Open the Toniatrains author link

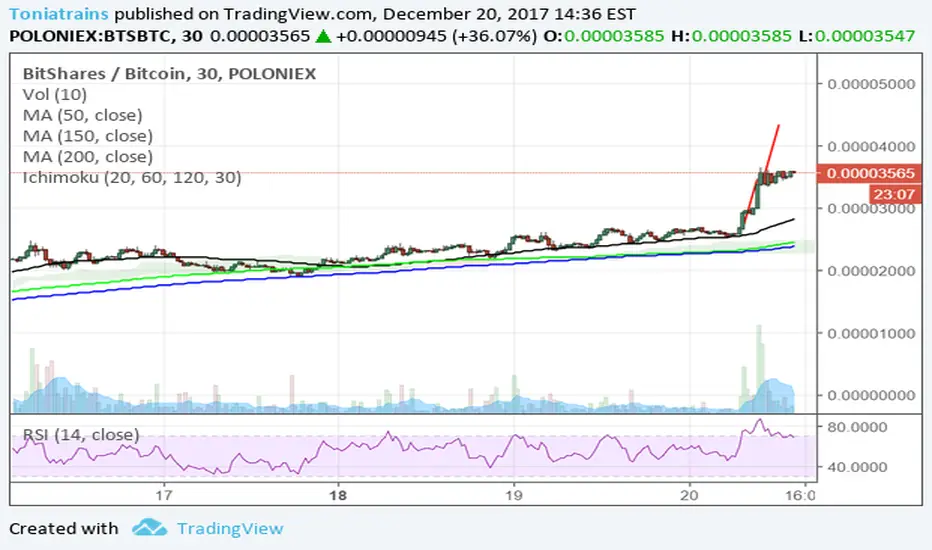[x=59, y=14]
